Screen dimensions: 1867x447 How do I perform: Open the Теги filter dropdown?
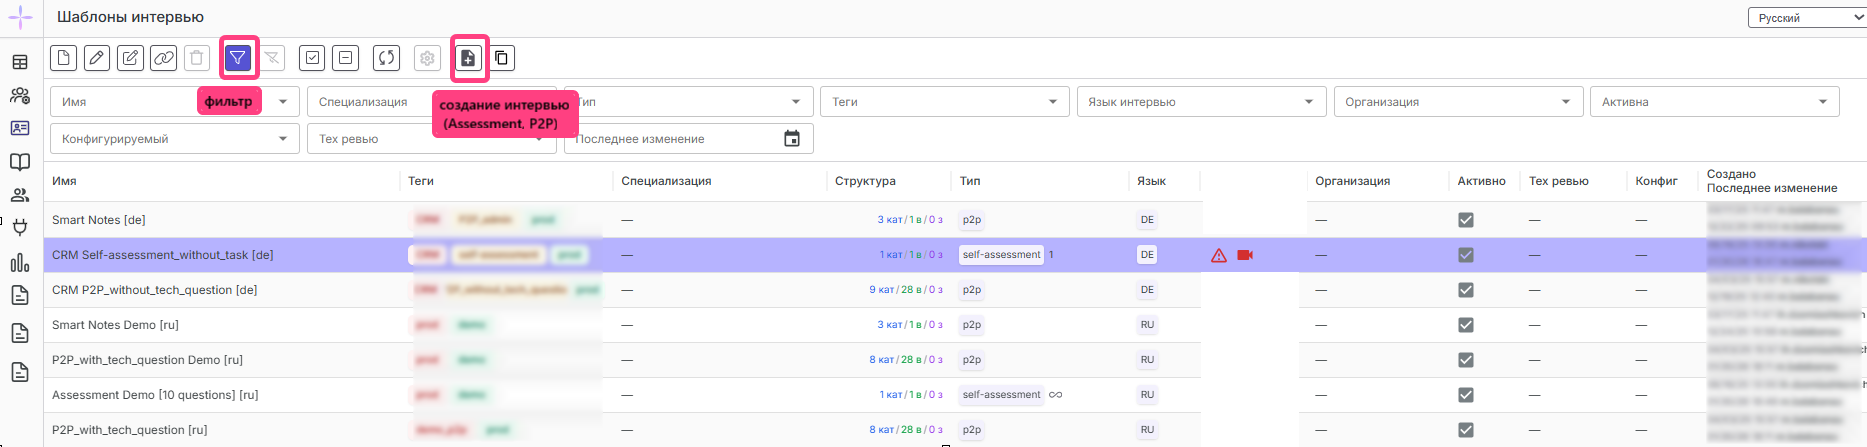(x=944, y=102)
